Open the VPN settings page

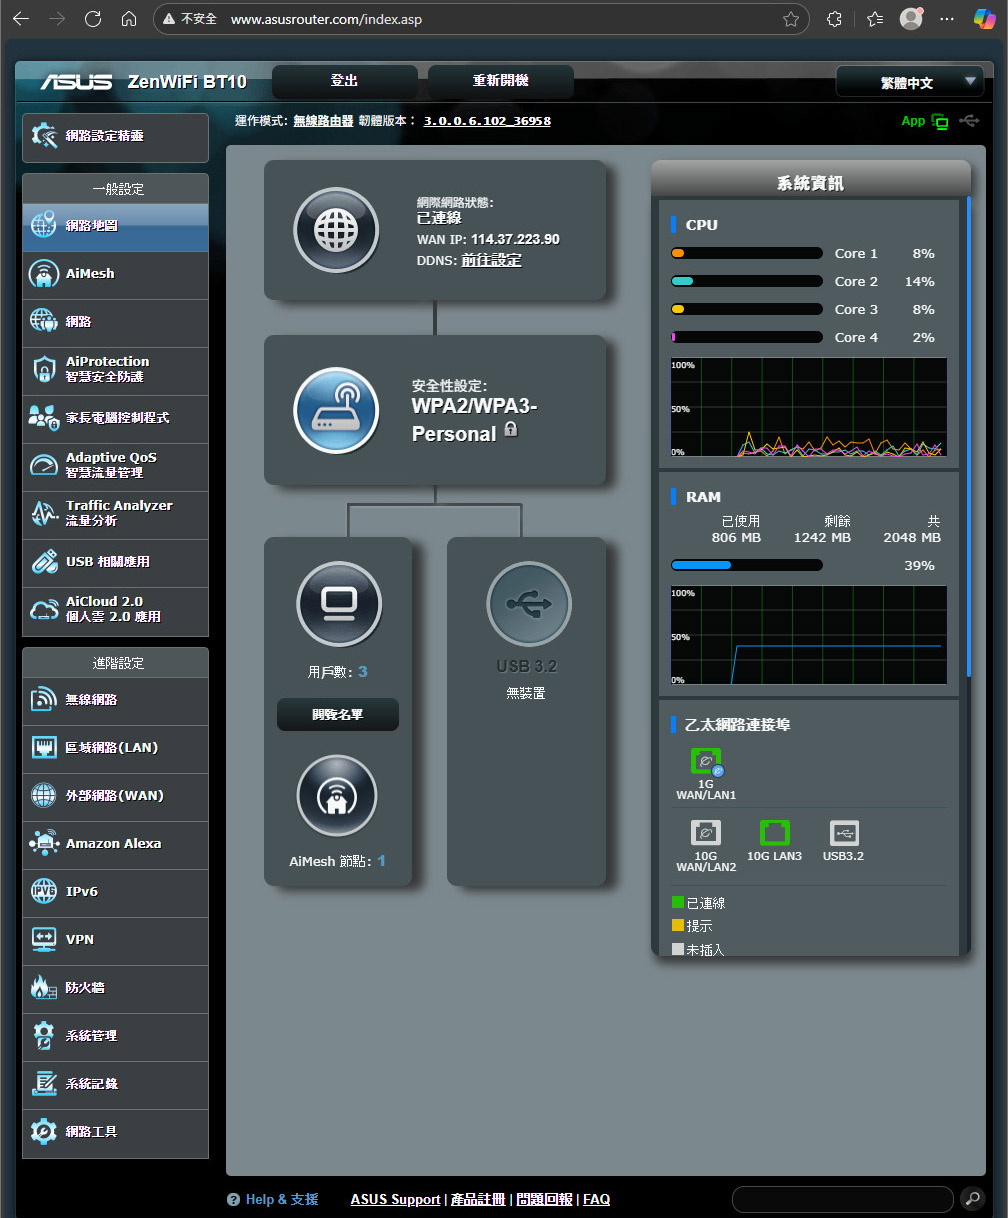click(x=115, y=941)
